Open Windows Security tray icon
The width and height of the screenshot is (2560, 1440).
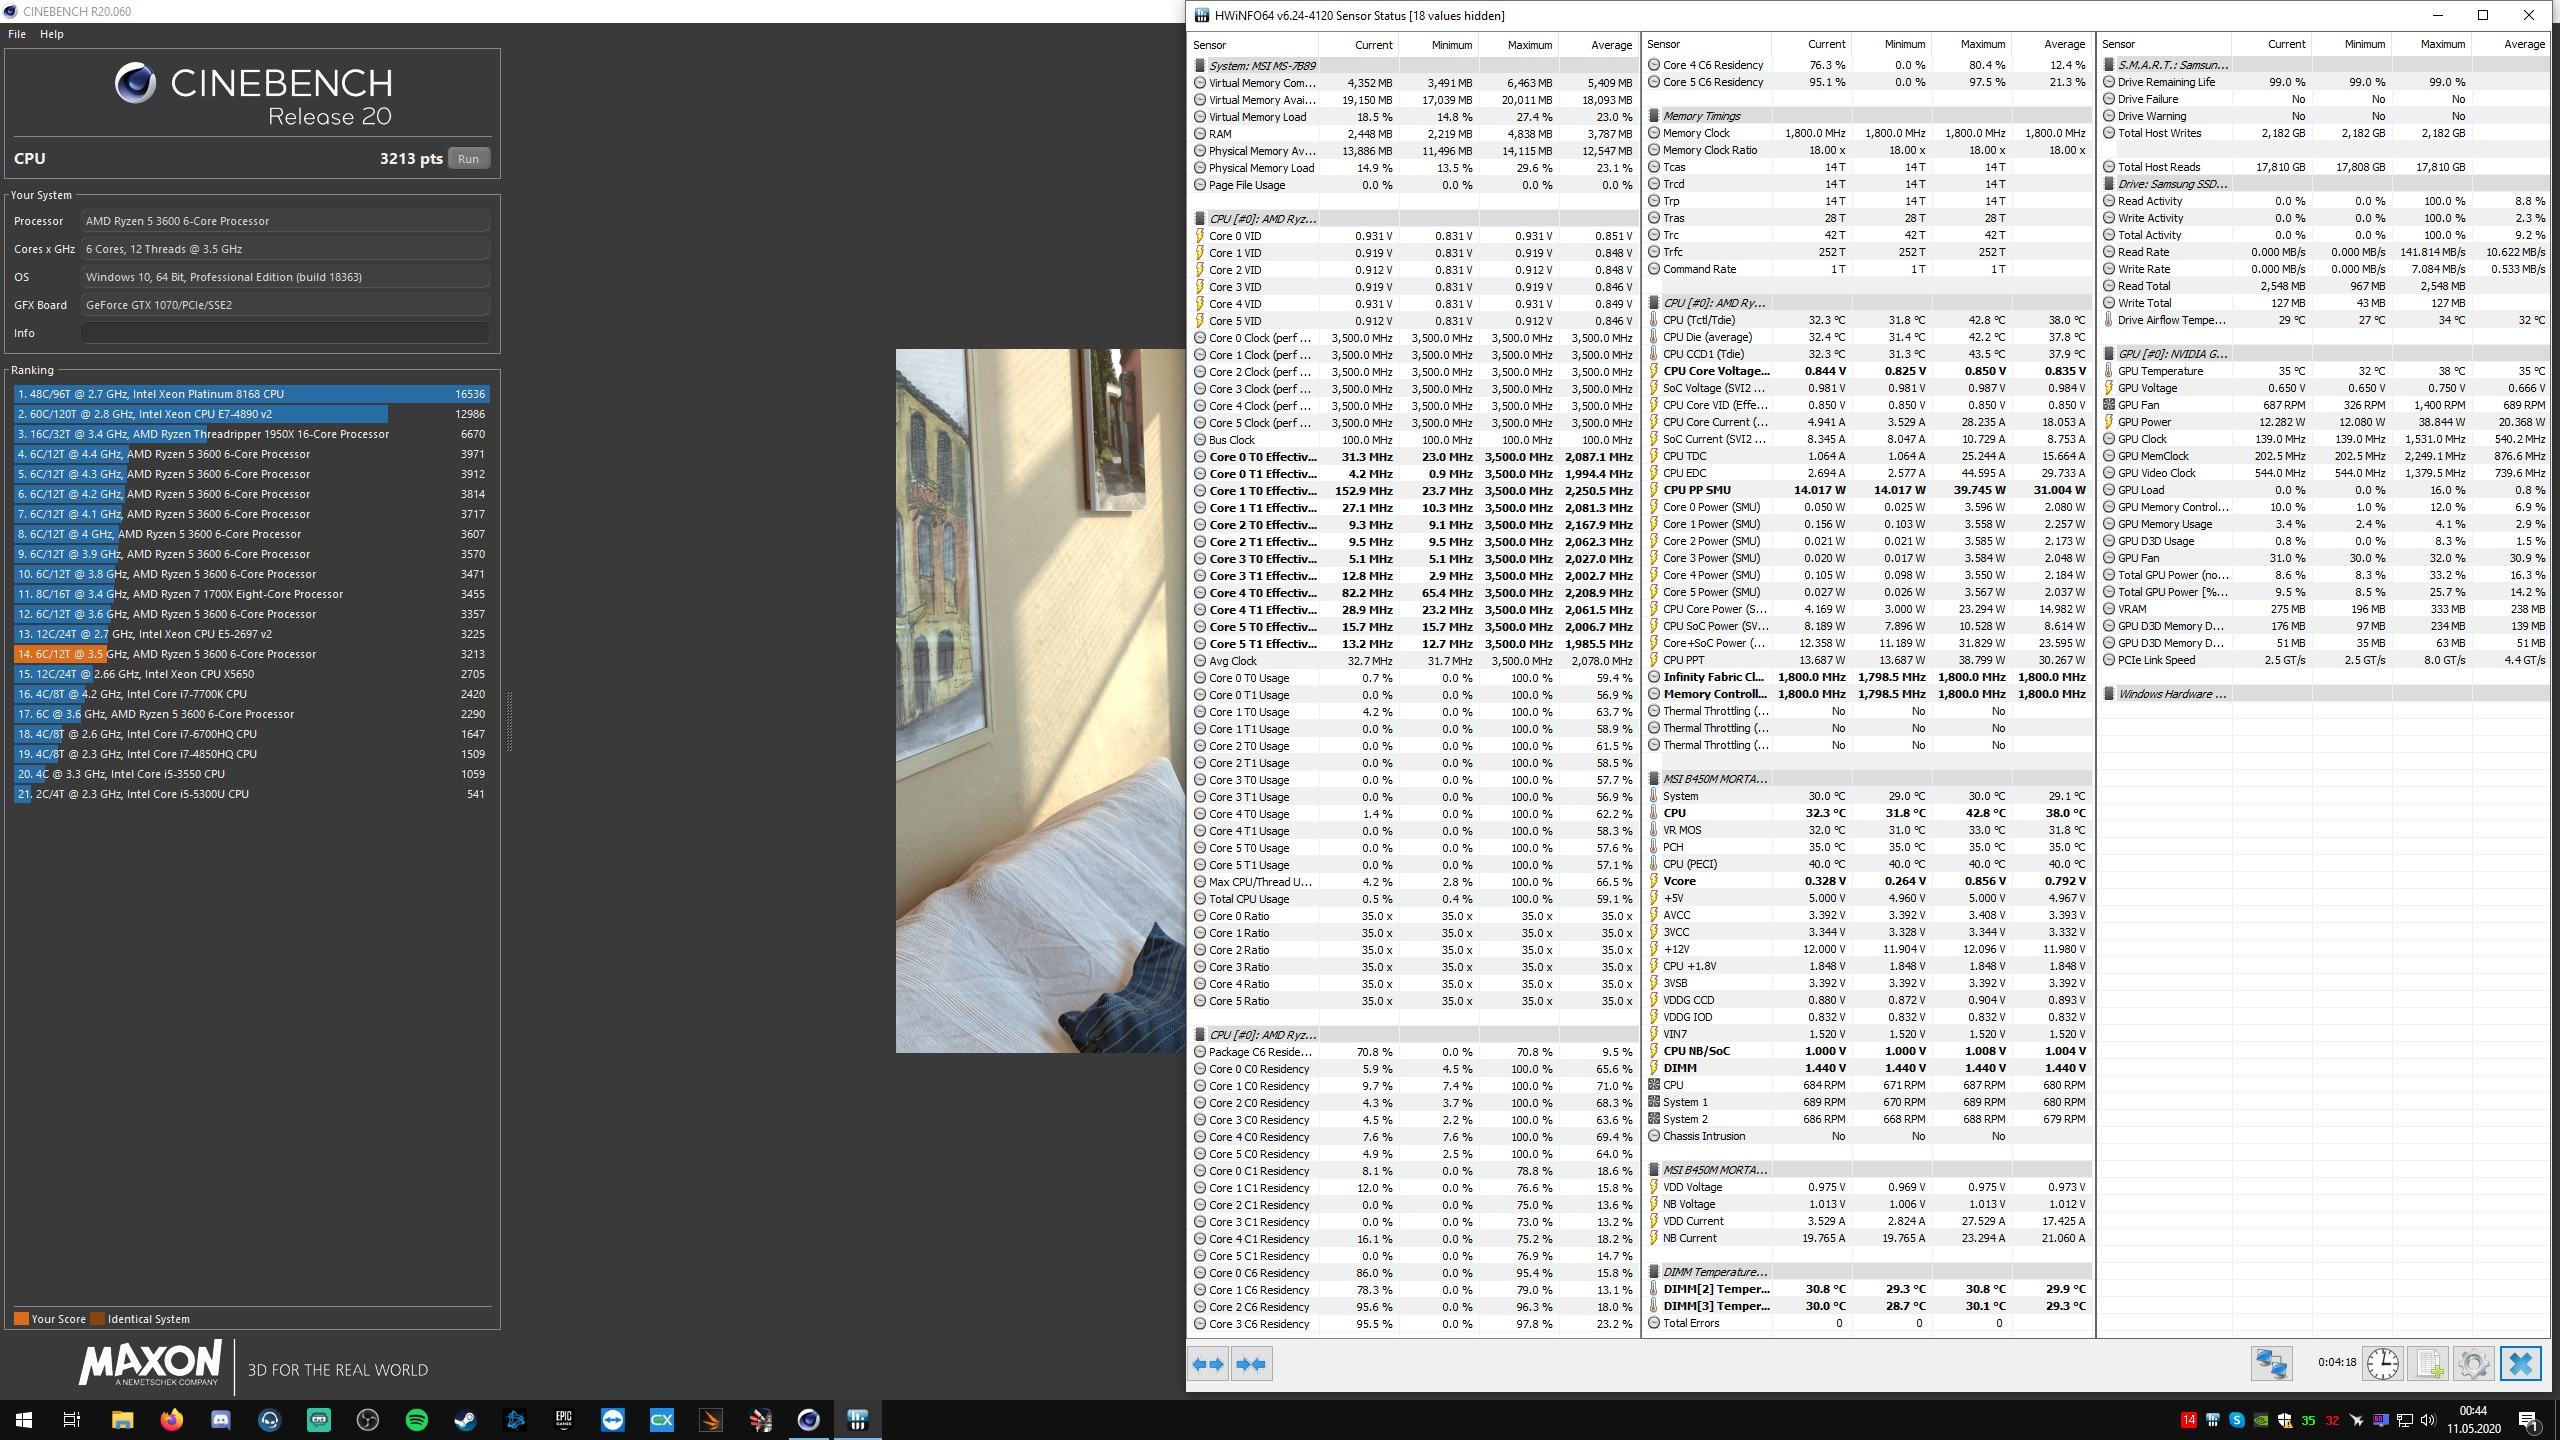2285,1420
